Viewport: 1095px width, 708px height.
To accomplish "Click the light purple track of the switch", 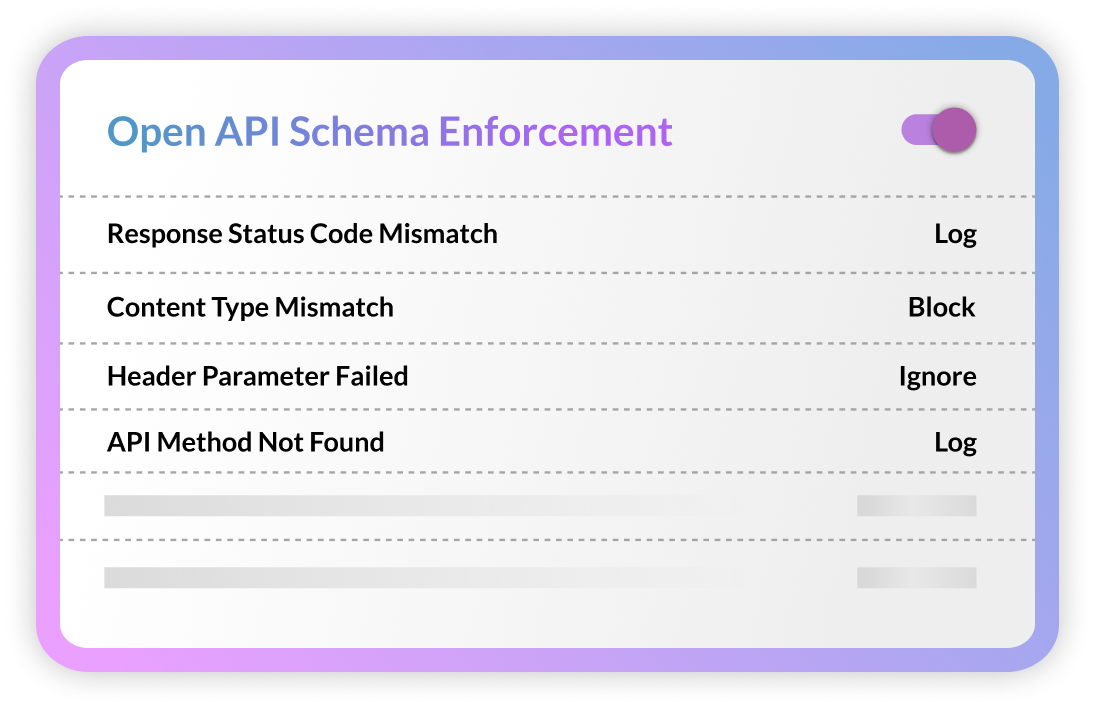I will 916,130.
